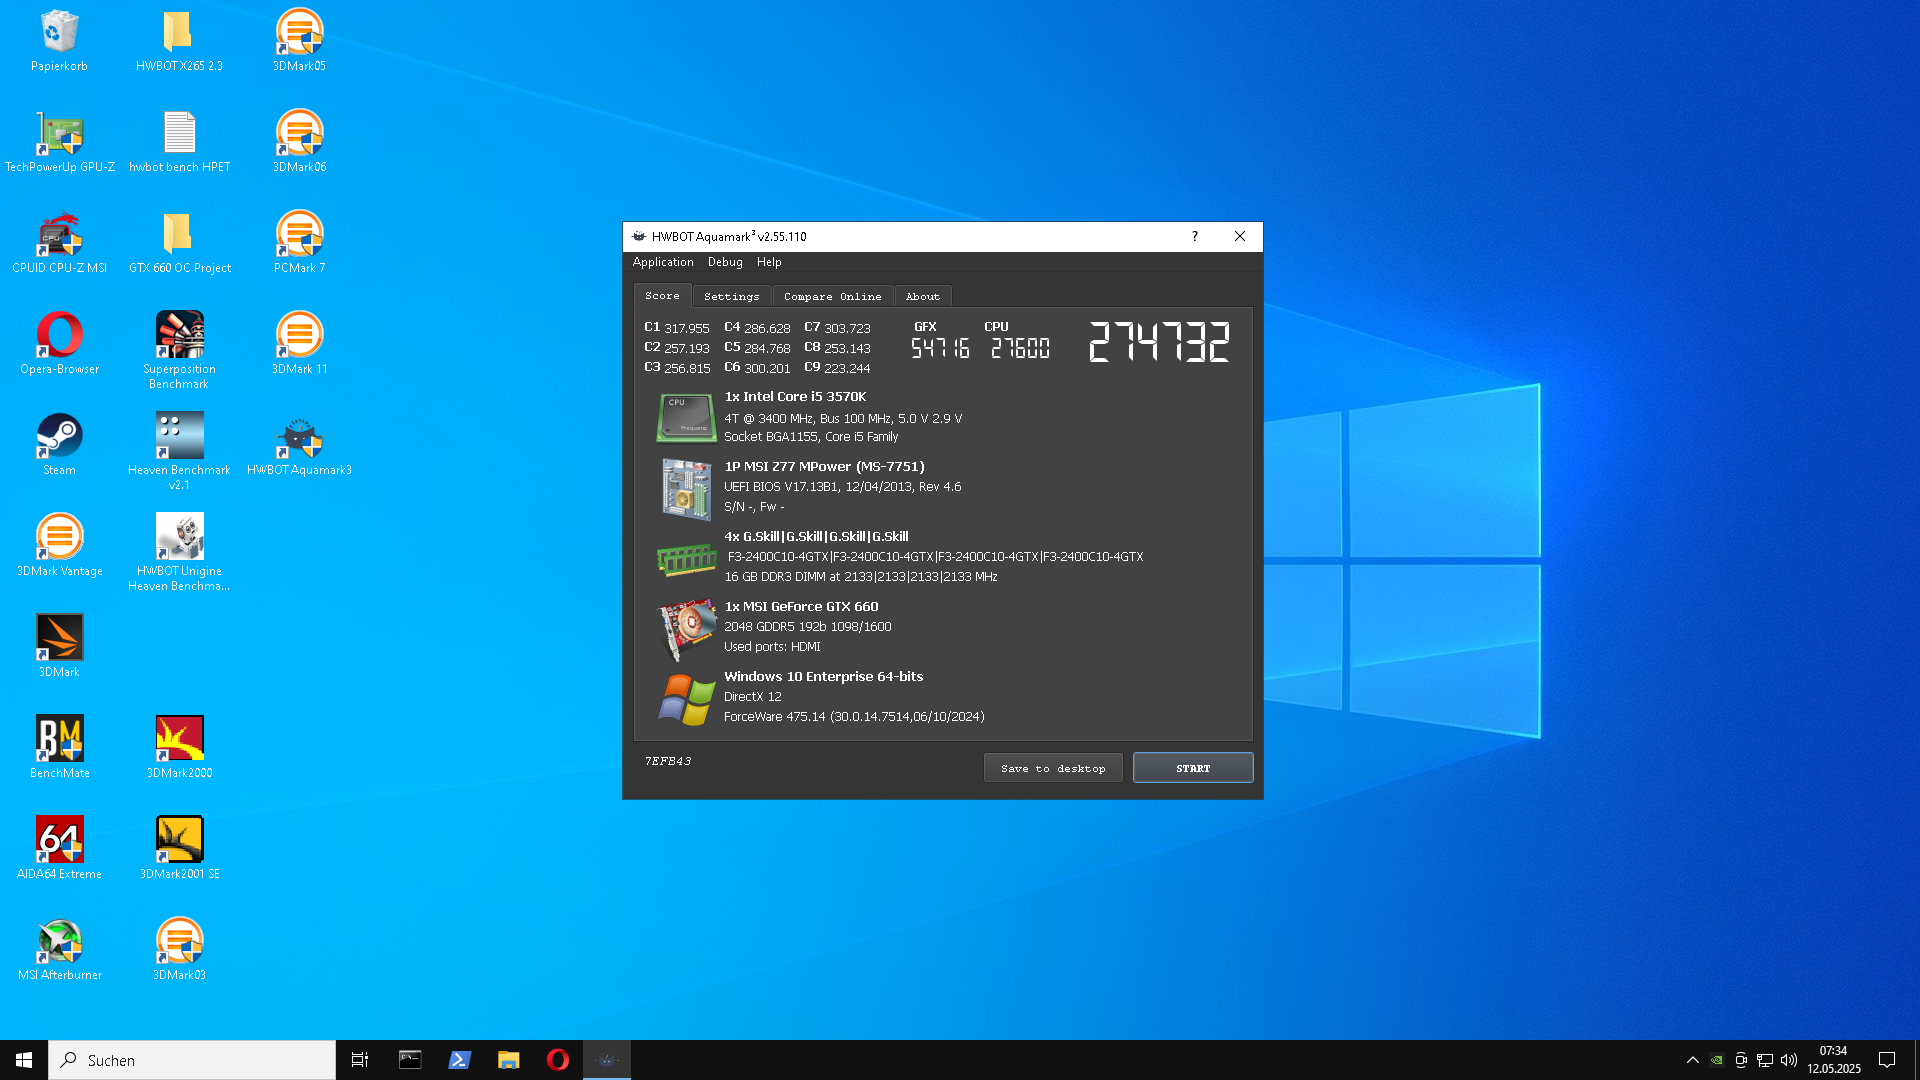Launch PCMark 7 from the desktop
1920x1080 pixels.
pyautogui.click(x=299, y=242)
